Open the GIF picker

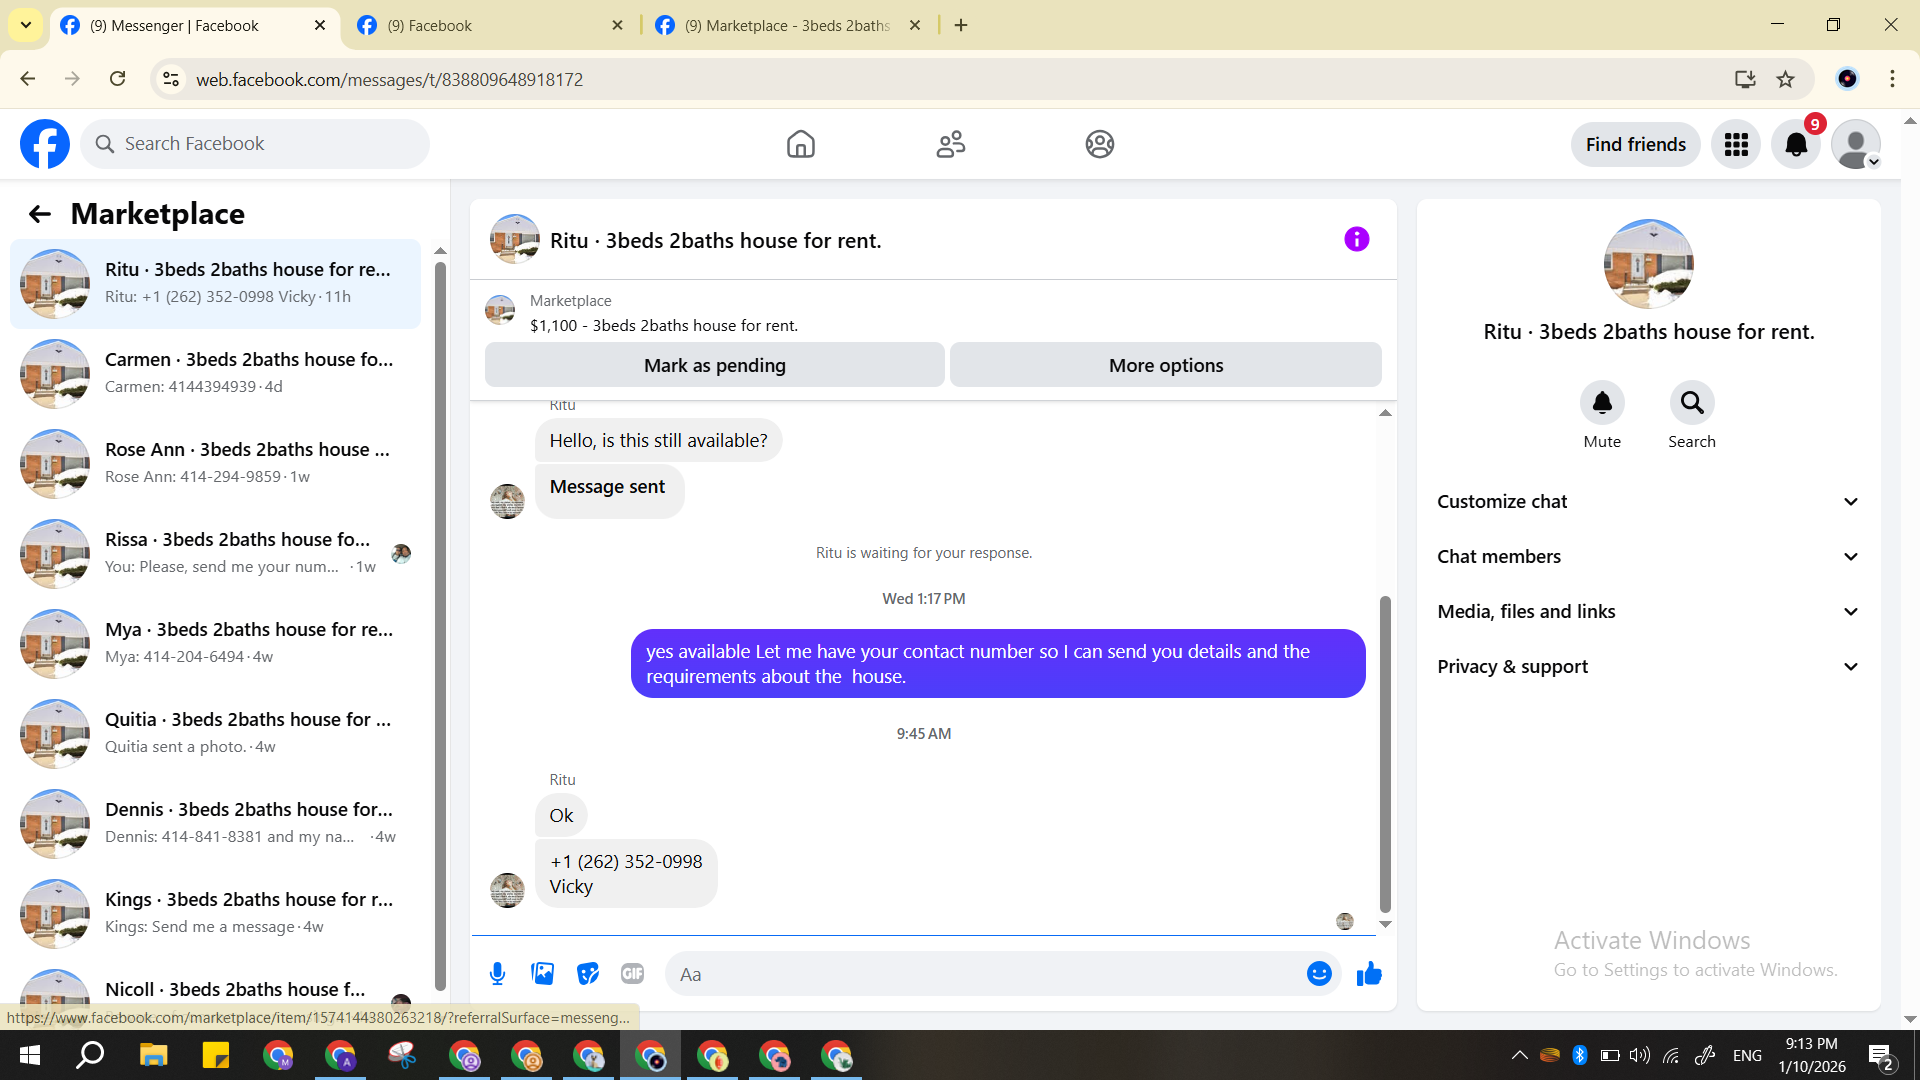632,973
